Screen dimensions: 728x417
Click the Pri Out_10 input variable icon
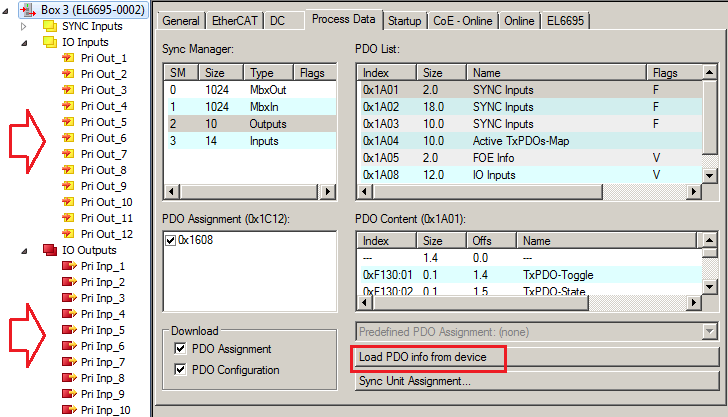coord(68,202)
